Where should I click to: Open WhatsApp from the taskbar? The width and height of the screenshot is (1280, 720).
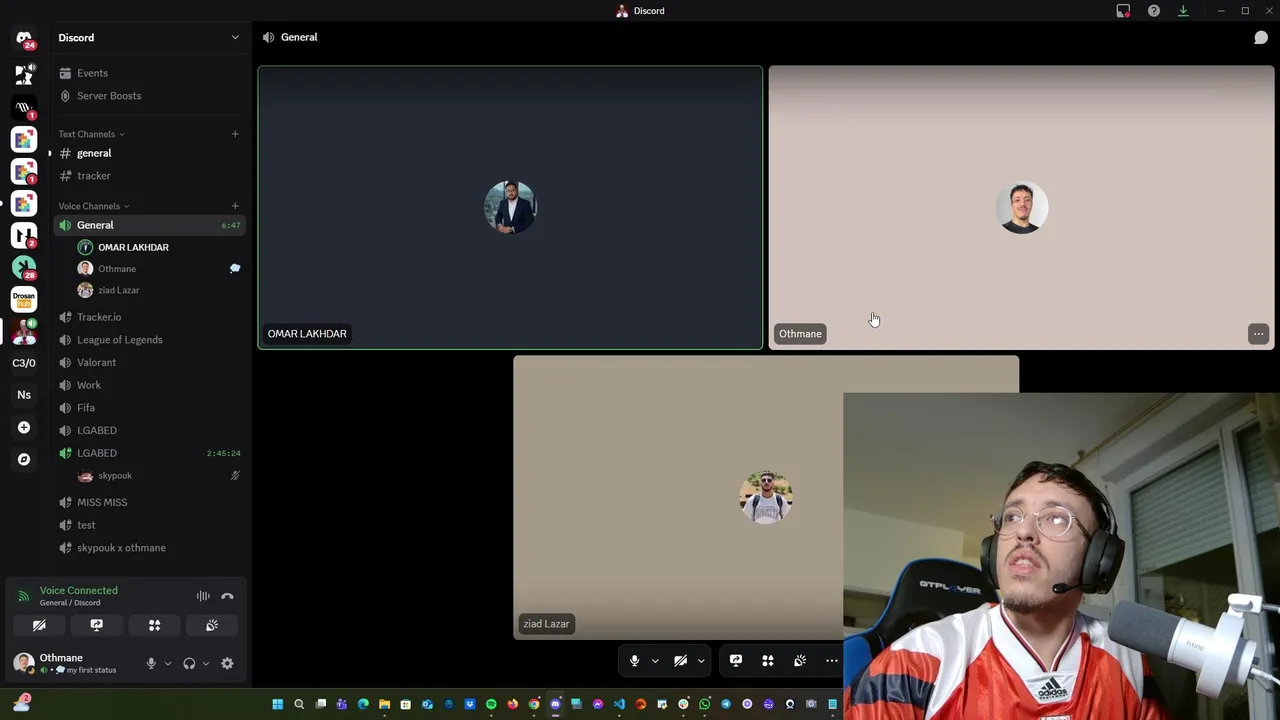[705, 705]
